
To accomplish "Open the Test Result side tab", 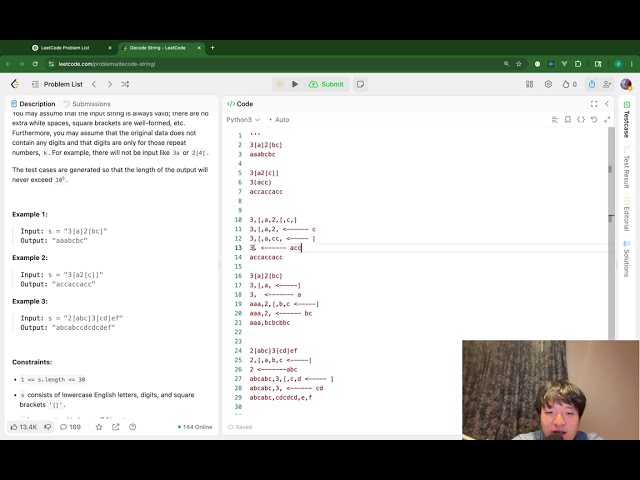I will (627, 167).
